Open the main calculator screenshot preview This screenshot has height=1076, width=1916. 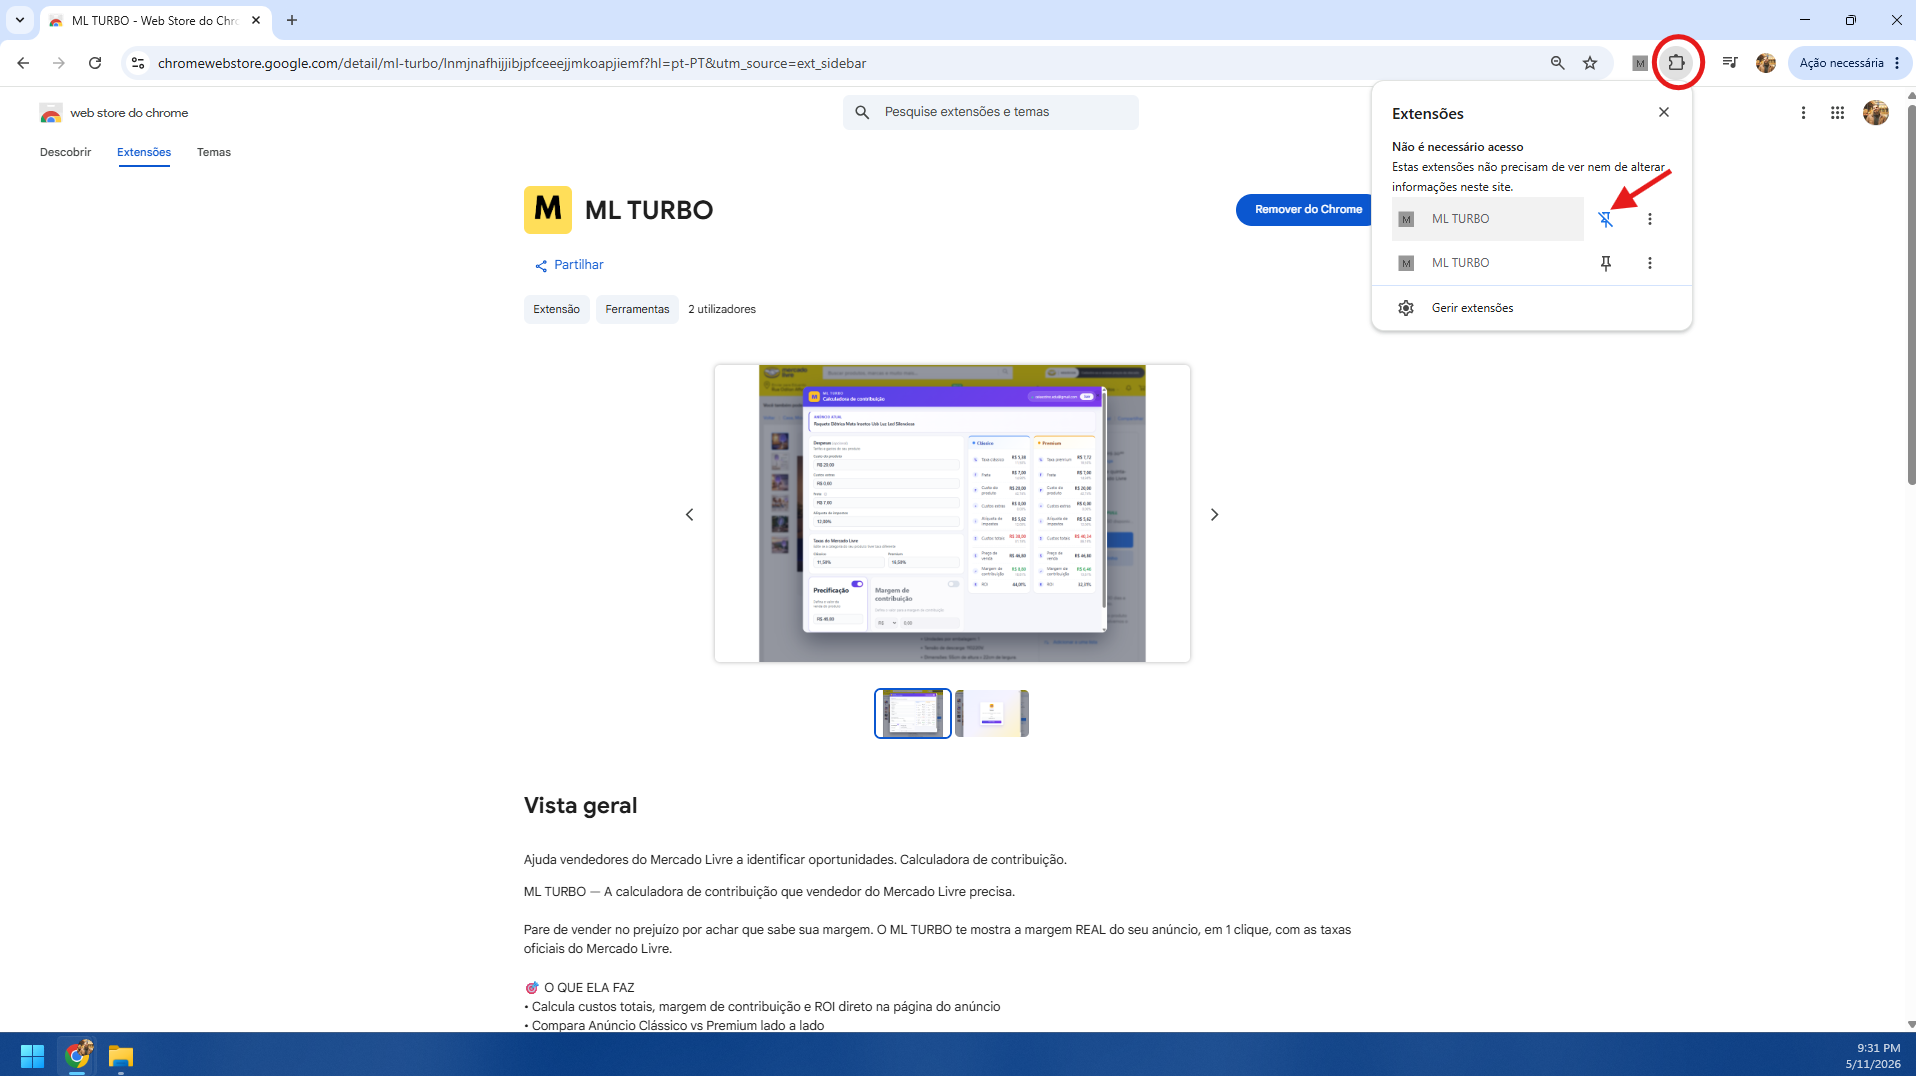[x=952, y=513]
